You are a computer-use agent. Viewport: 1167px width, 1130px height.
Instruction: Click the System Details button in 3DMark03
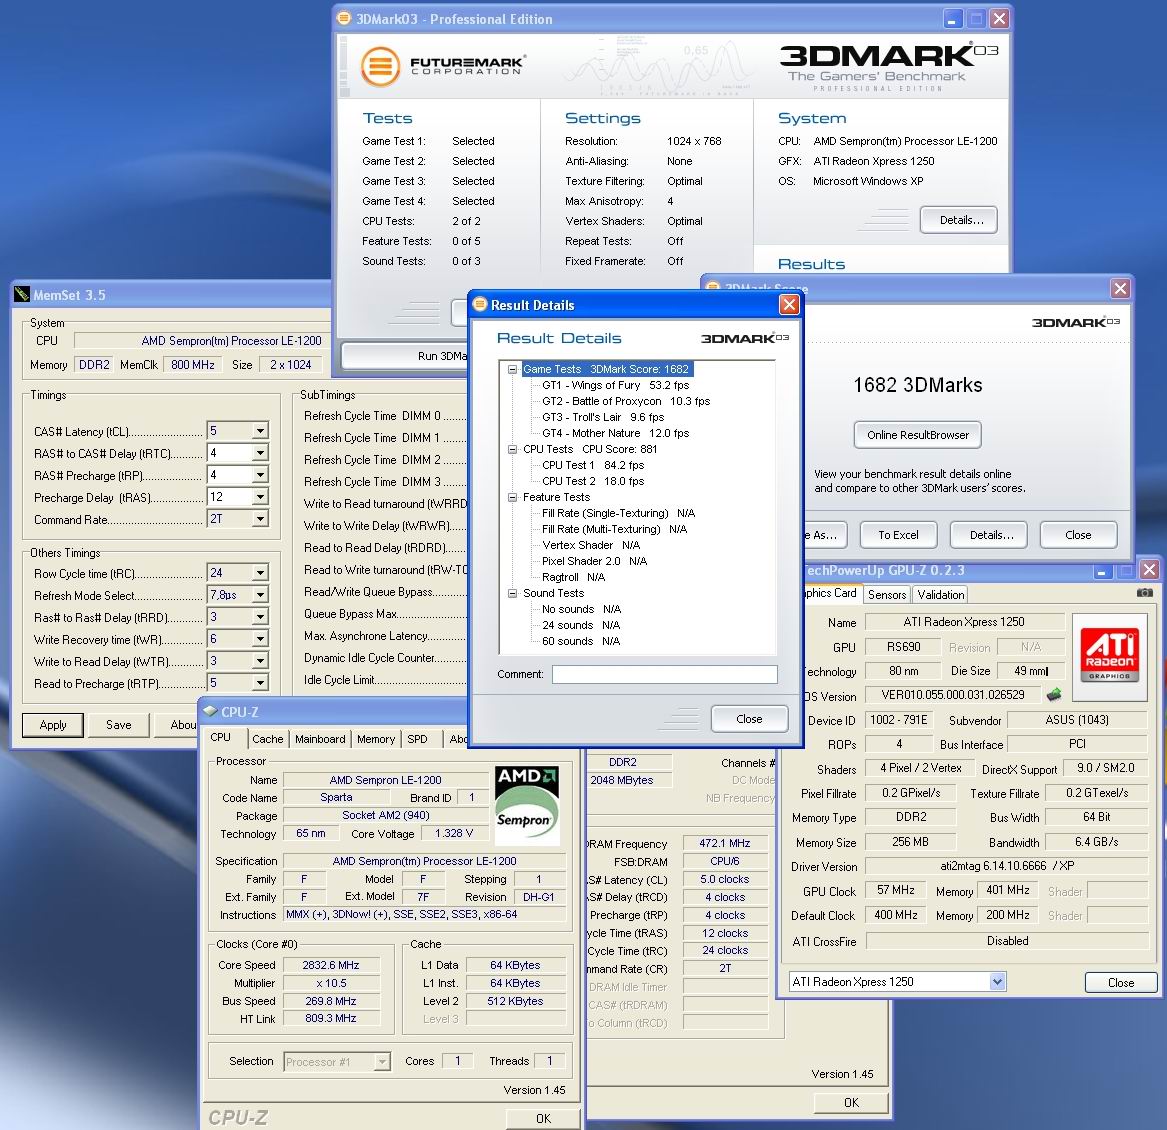coord(959,220)
